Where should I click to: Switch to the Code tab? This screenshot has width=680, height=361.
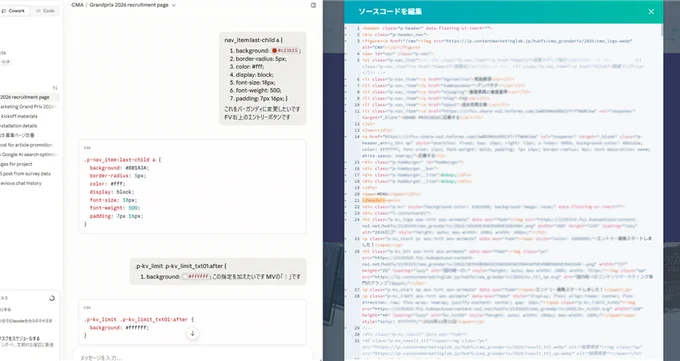click(x=46, y=10)
